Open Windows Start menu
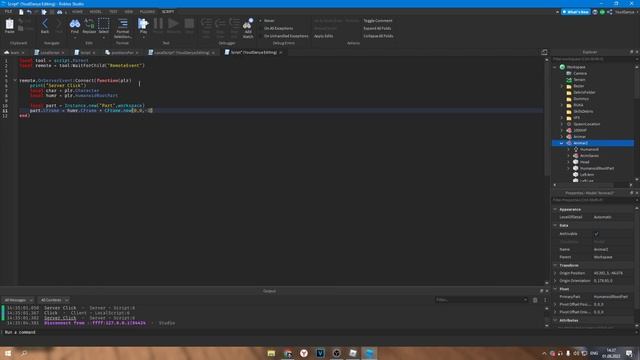The width and height of the screenshot is (640, 360). click(7, 353)
